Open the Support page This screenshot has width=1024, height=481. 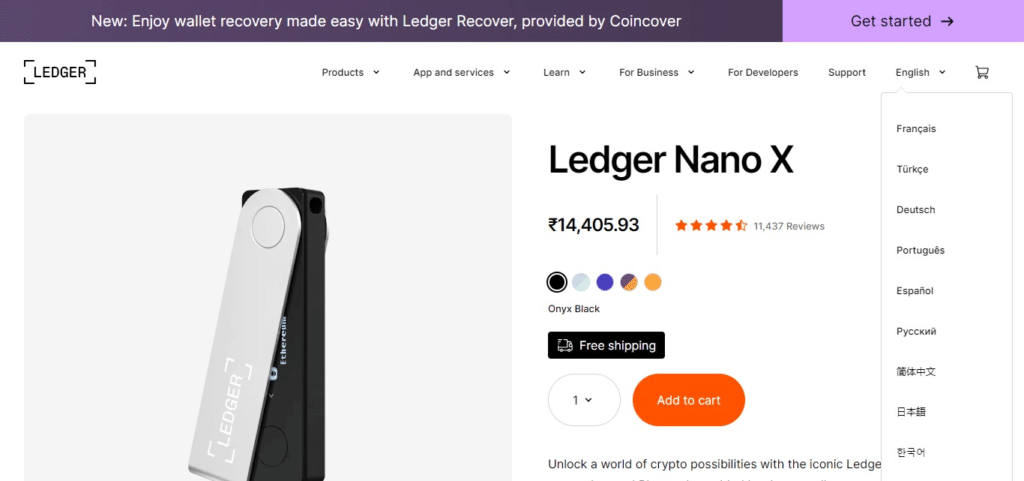click(847, 72)
